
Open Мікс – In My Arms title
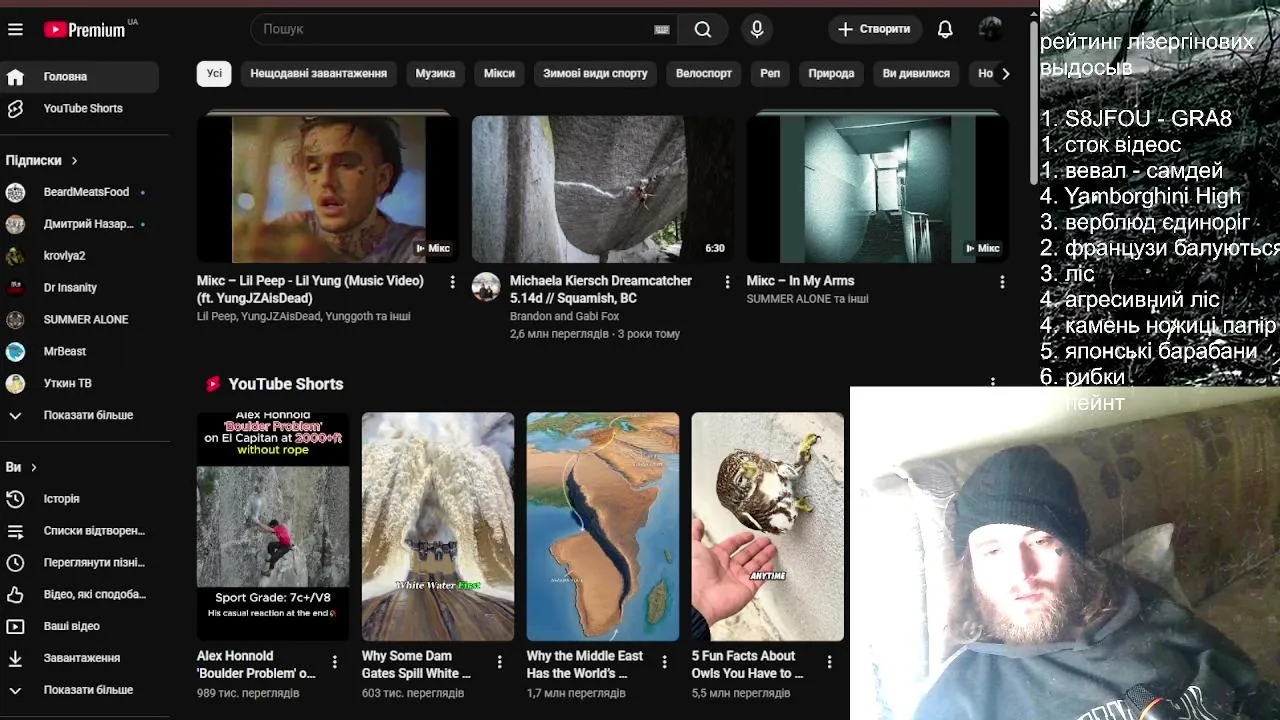coord(800,281)
